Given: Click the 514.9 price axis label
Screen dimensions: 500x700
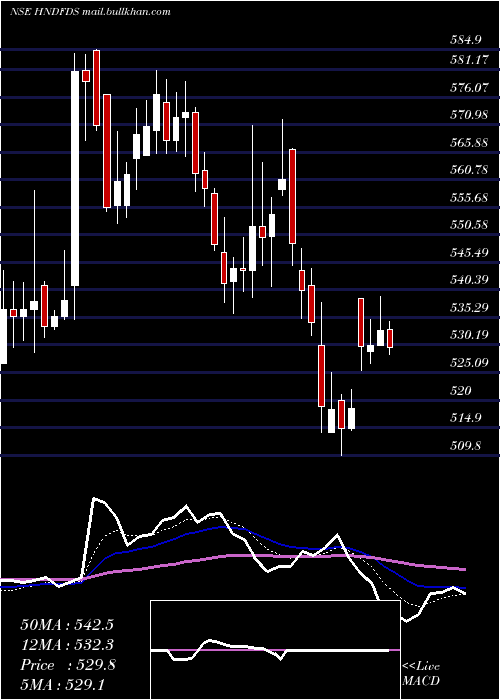Looking at the screenshot, I should point(465,418).
